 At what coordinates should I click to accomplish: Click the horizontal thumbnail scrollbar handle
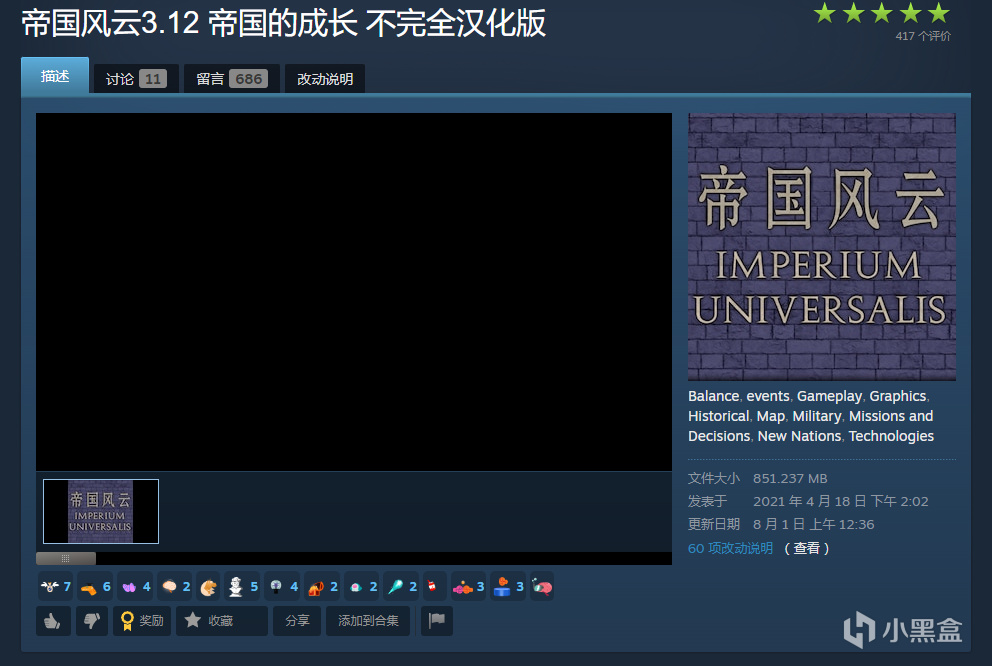66,558
